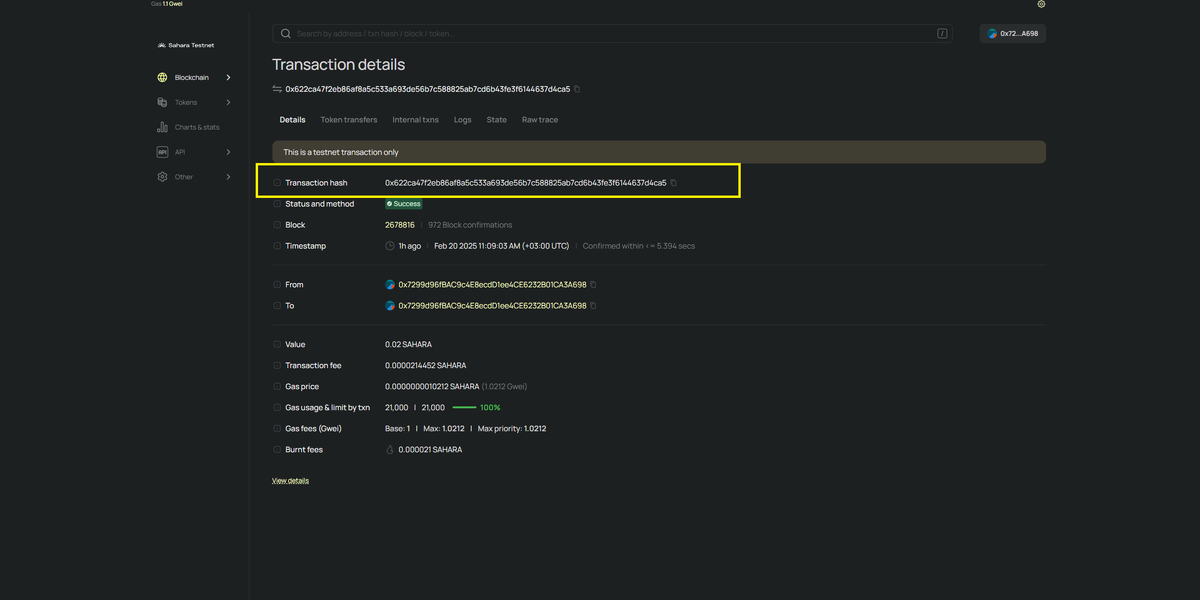Click the 0.02 SAHARA value
The height and width of the screenshot is (600, 1200).
(x=409, y=344)
